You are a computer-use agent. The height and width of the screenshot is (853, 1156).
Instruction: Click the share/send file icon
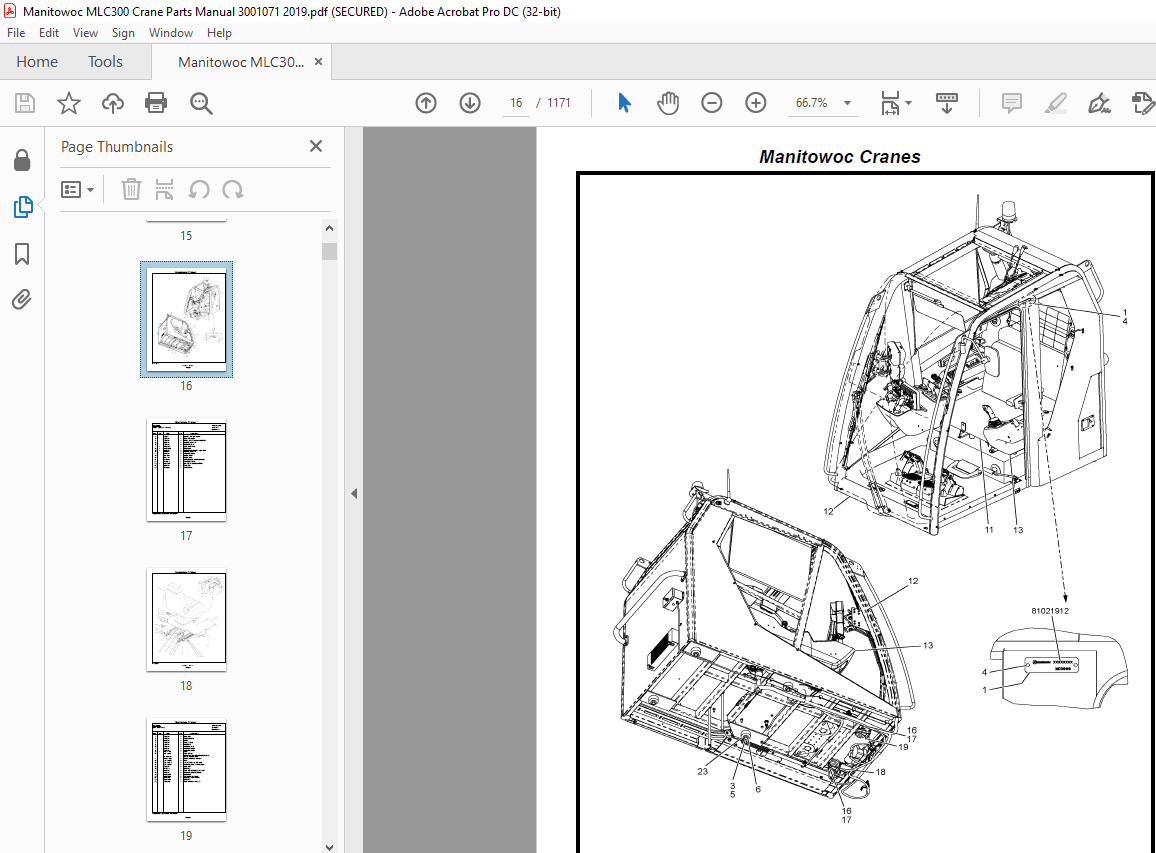(x=1142, y=103)
